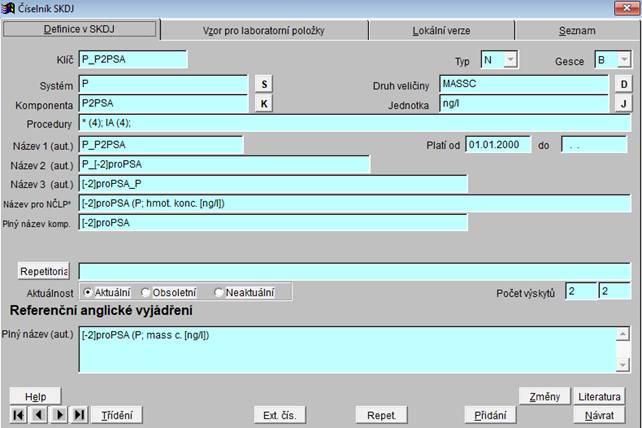Click the K lookup button beside Komponenta

click(265, 104)
